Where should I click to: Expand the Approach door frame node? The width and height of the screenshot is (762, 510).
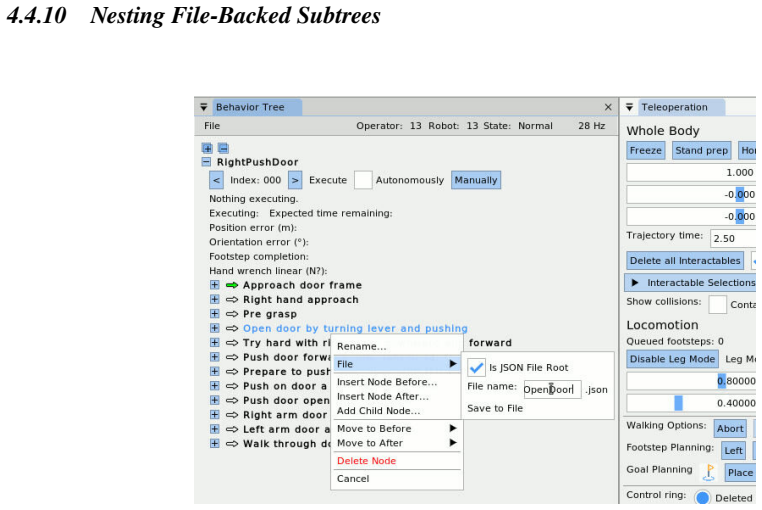tap(214, 285)
